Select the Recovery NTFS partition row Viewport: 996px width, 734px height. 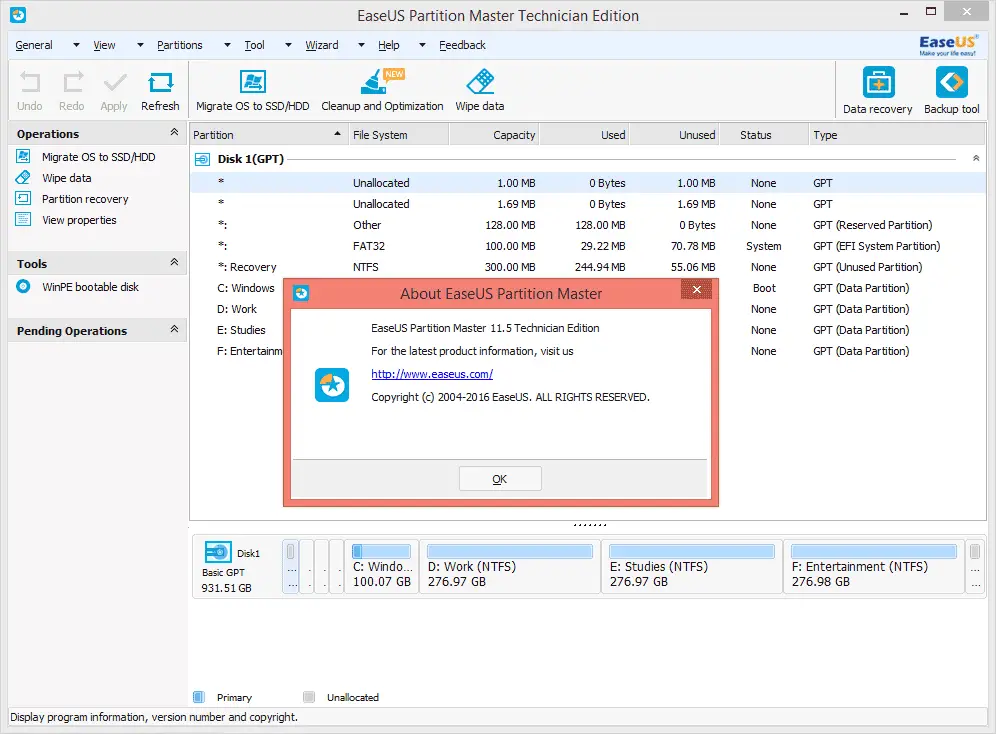(x=588, y=267)
